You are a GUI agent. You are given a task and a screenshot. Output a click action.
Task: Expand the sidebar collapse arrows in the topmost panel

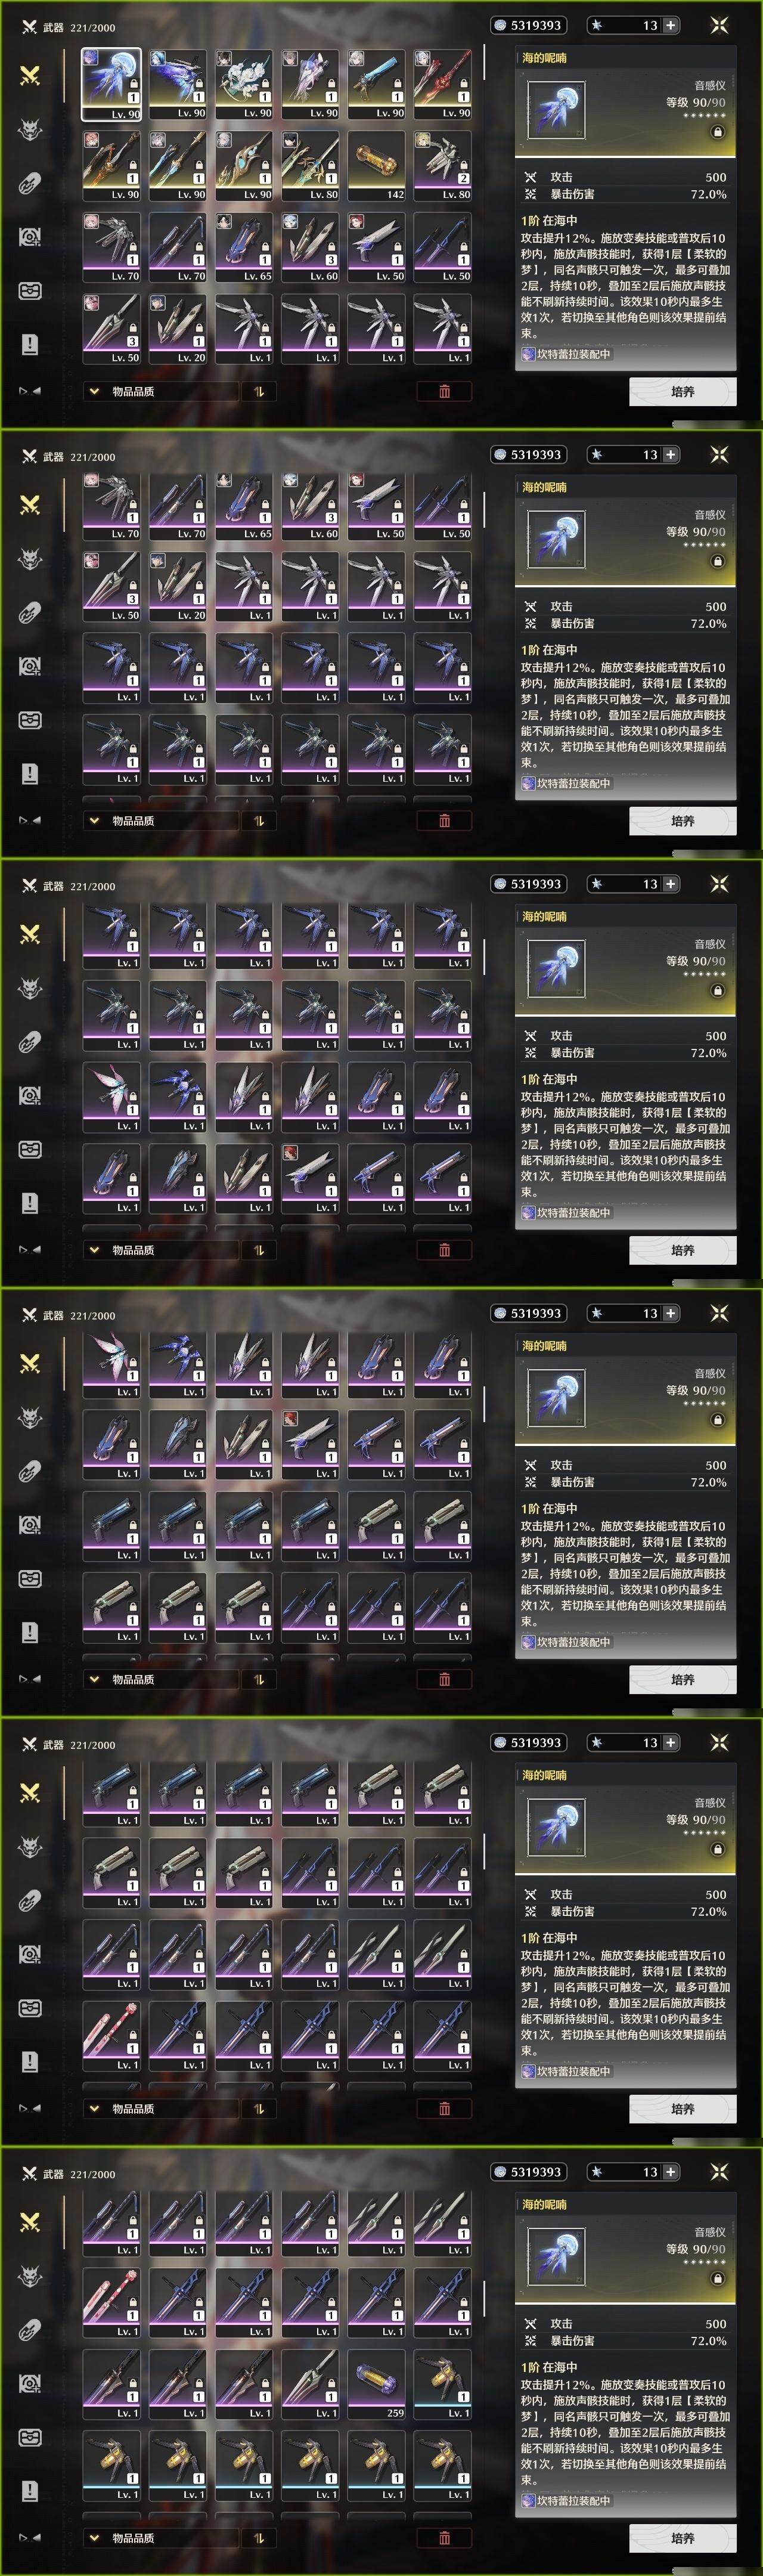30,391
